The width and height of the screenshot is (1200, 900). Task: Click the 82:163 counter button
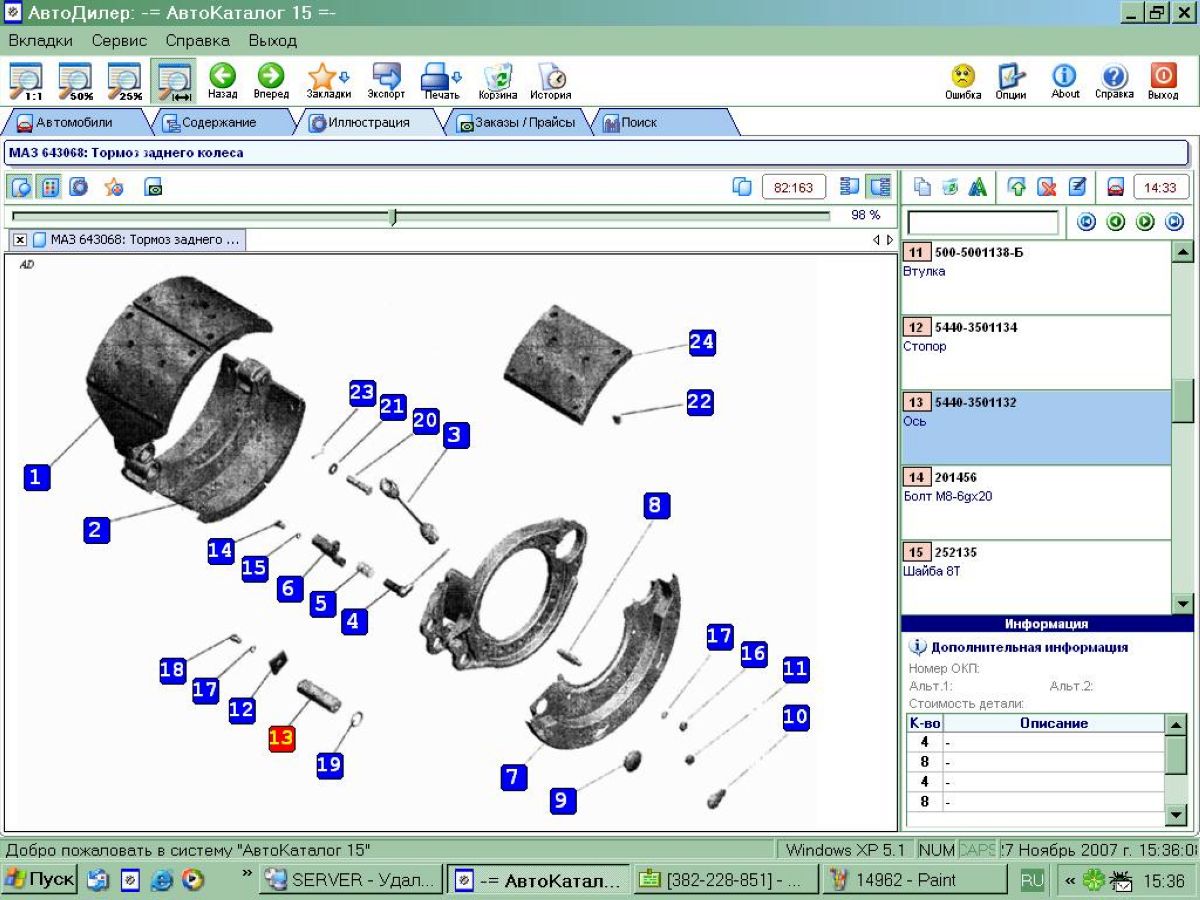(x=794, y=187)
